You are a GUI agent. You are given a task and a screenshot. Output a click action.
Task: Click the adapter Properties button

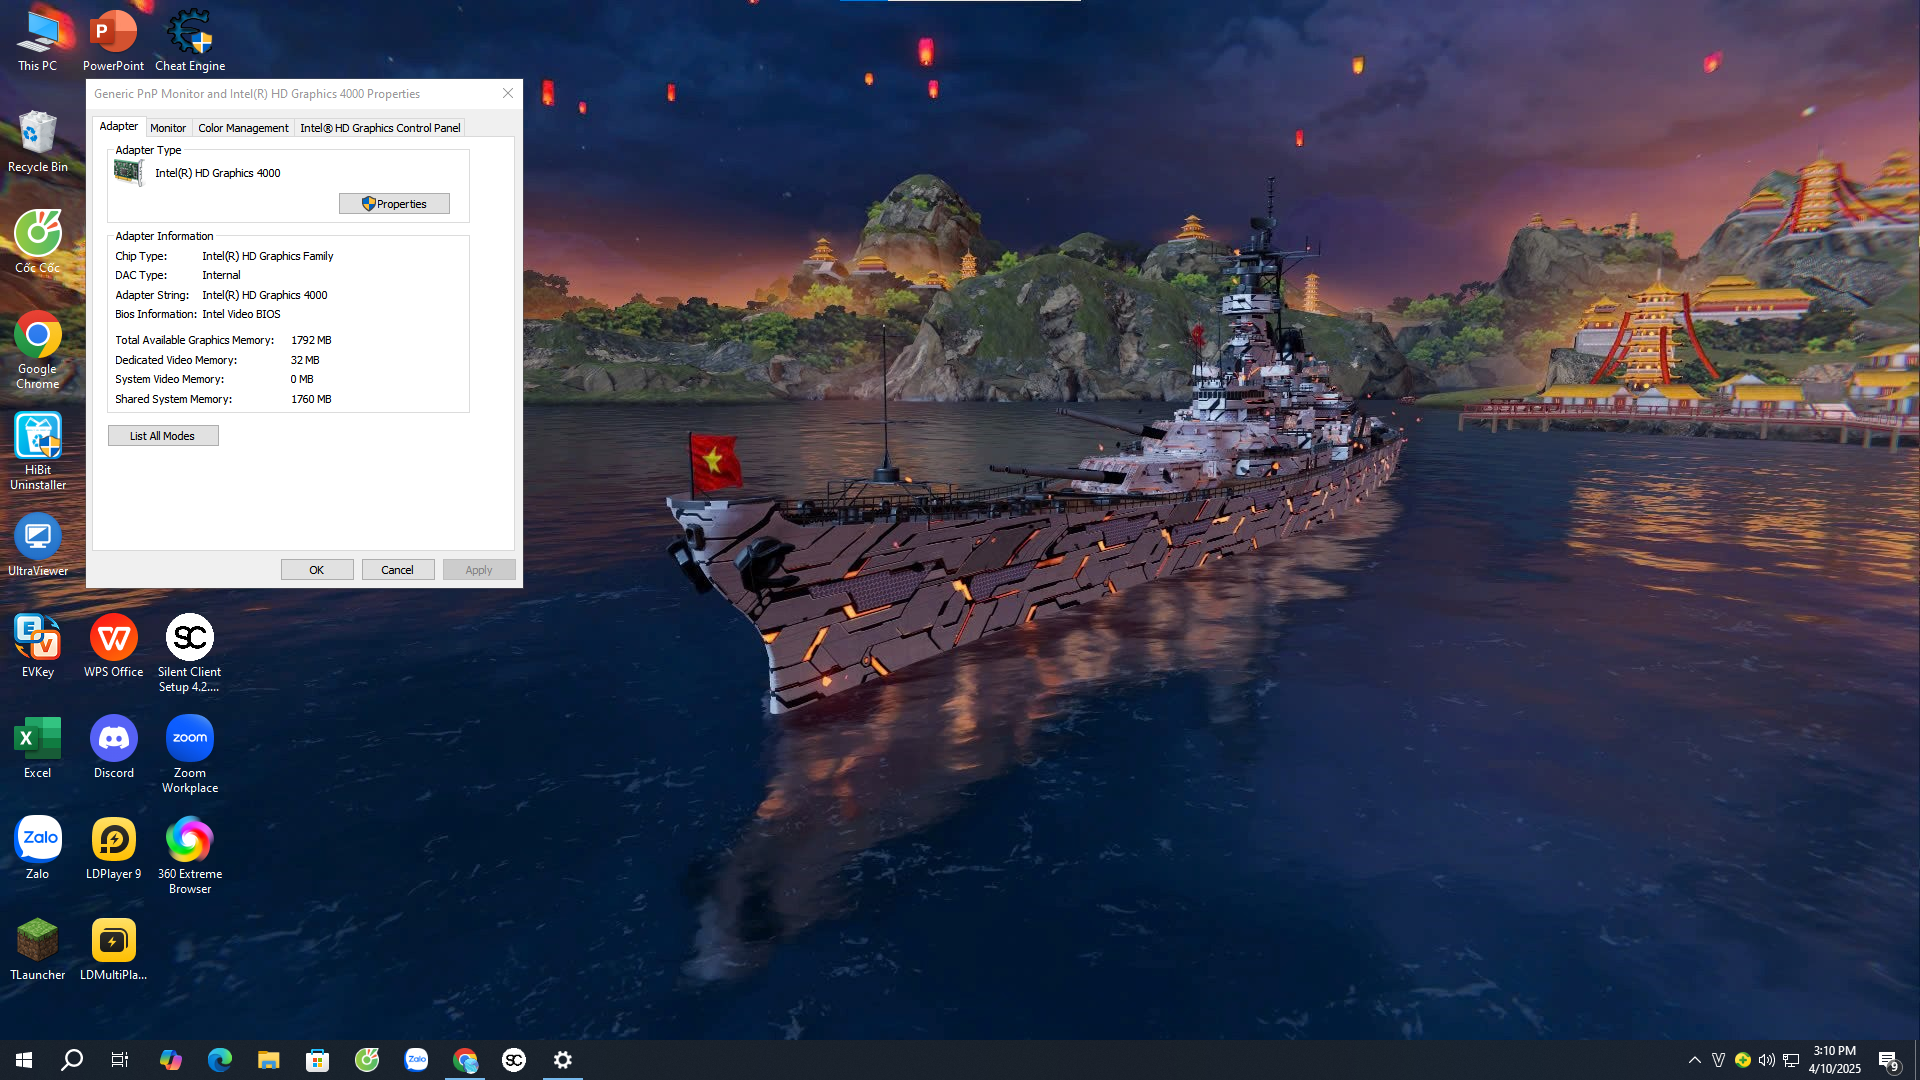394,204
